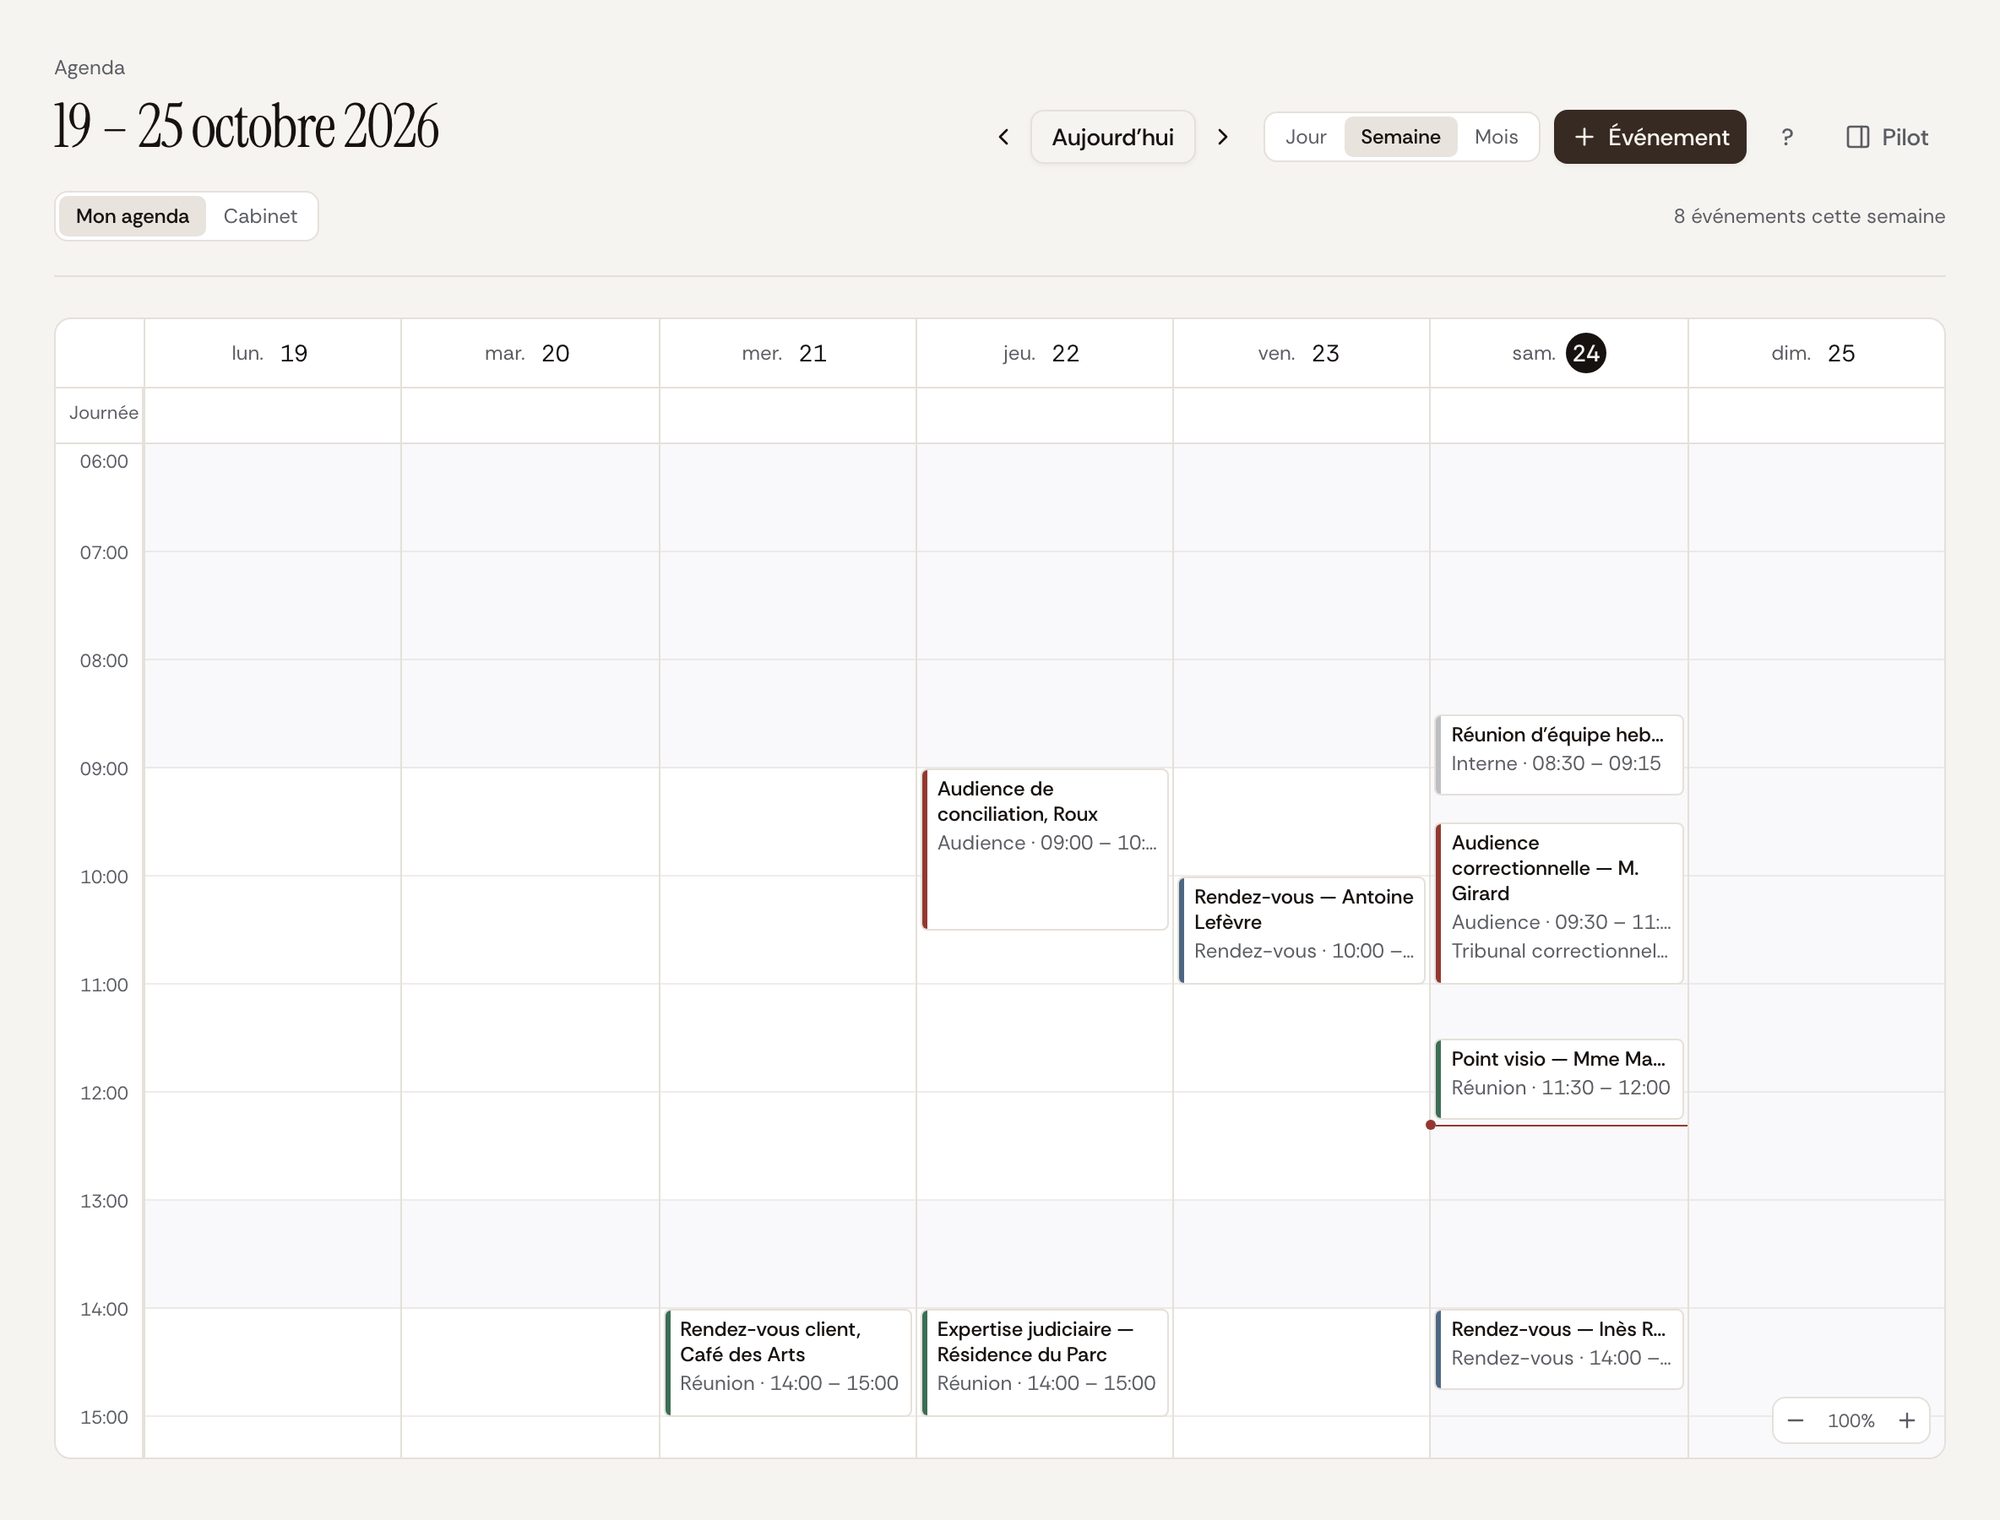Open Expertise judiciaire — Résidence du Parc event

1044,1362
